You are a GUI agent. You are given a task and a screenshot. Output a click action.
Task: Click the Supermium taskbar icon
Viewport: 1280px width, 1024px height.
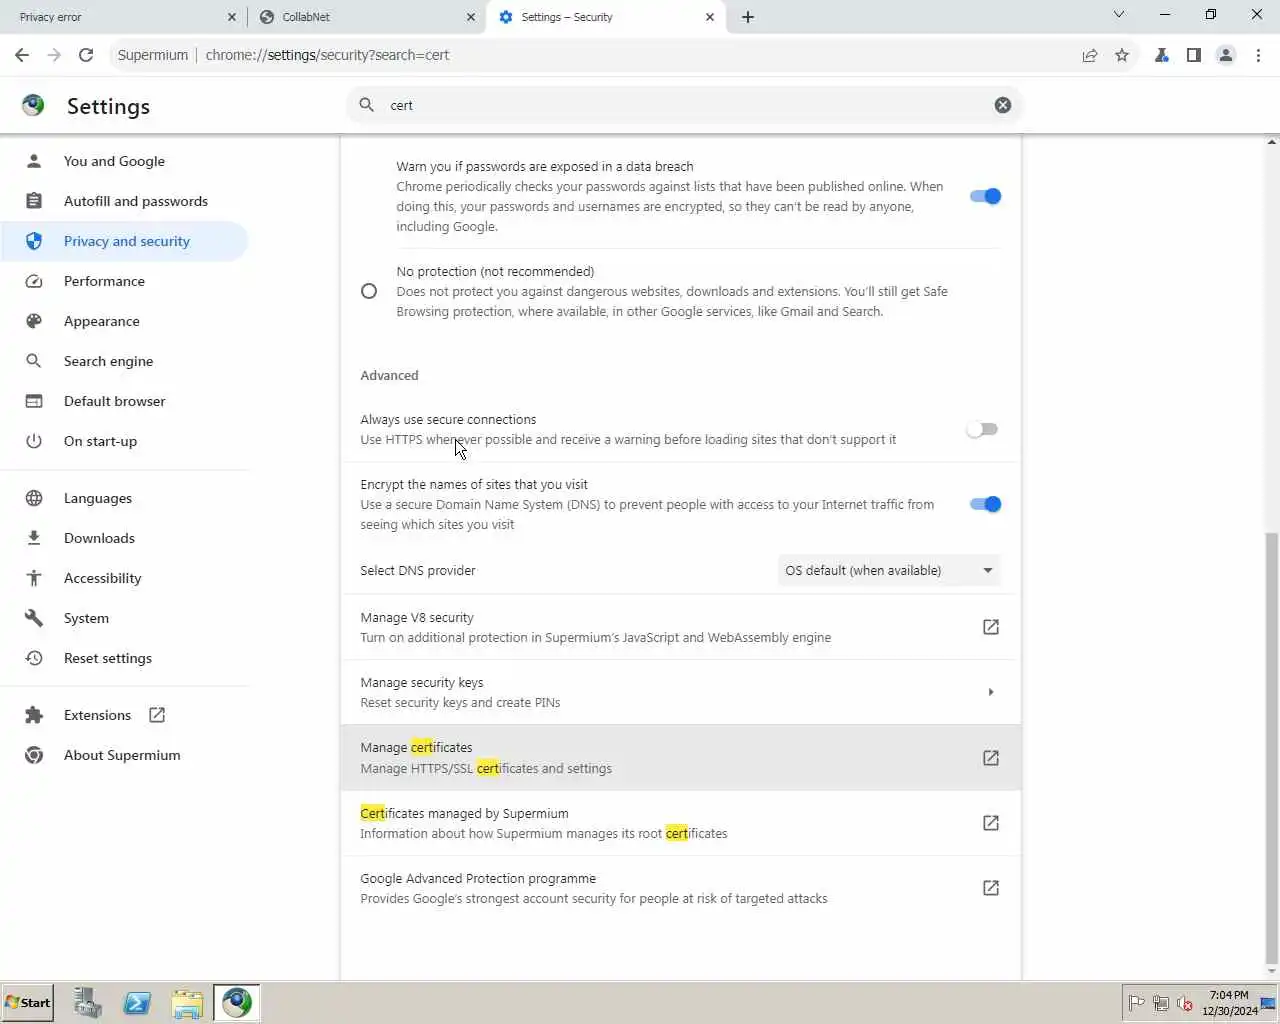point(237,1002)
